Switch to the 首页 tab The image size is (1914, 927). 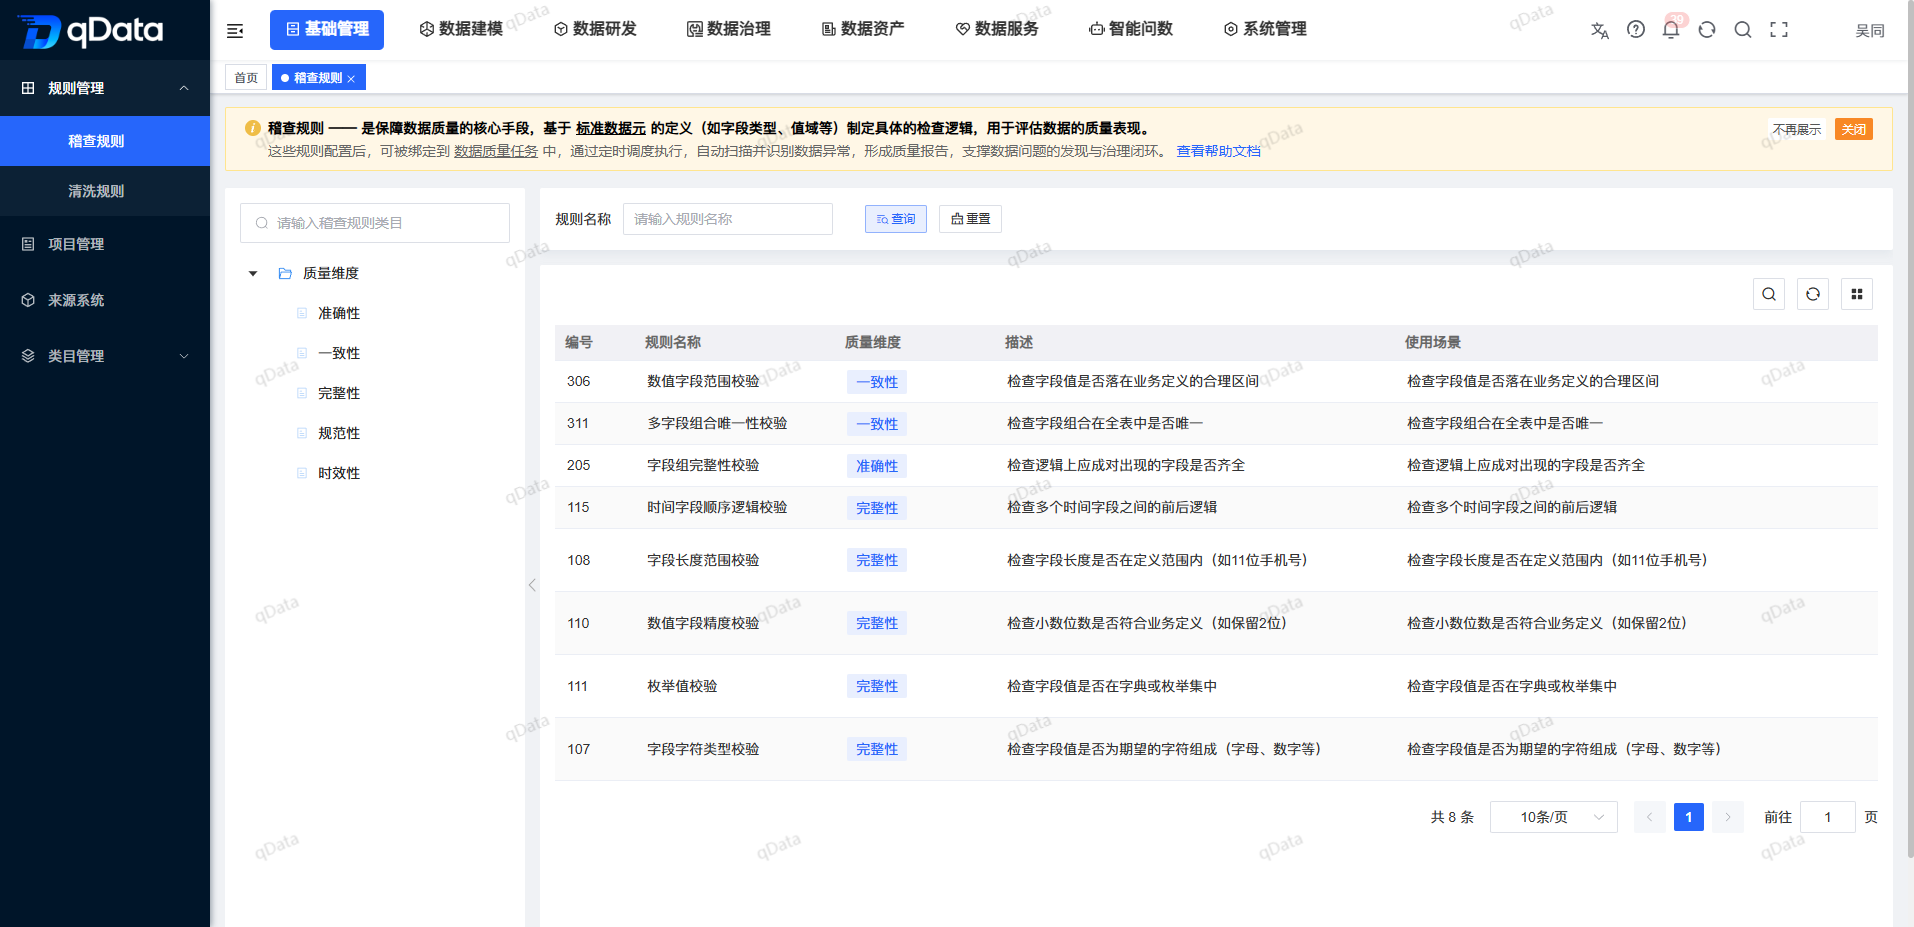coord(246,78)
